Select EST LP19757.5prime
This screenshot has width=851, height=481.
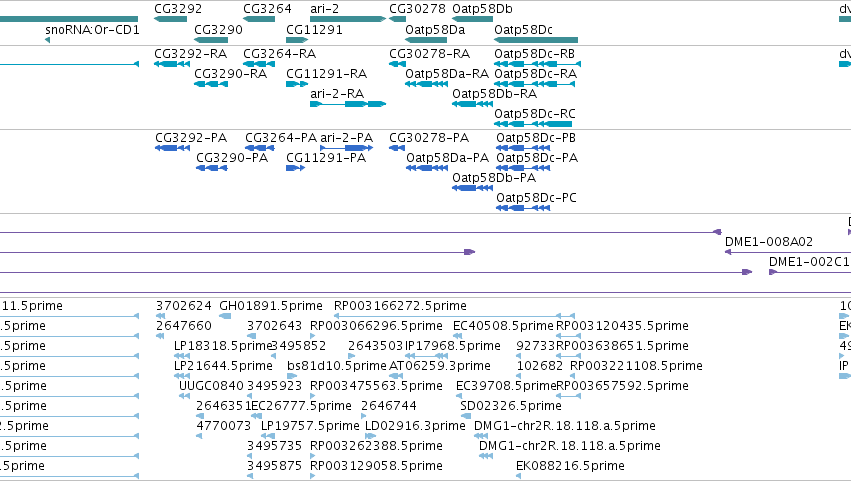[310, 427]
